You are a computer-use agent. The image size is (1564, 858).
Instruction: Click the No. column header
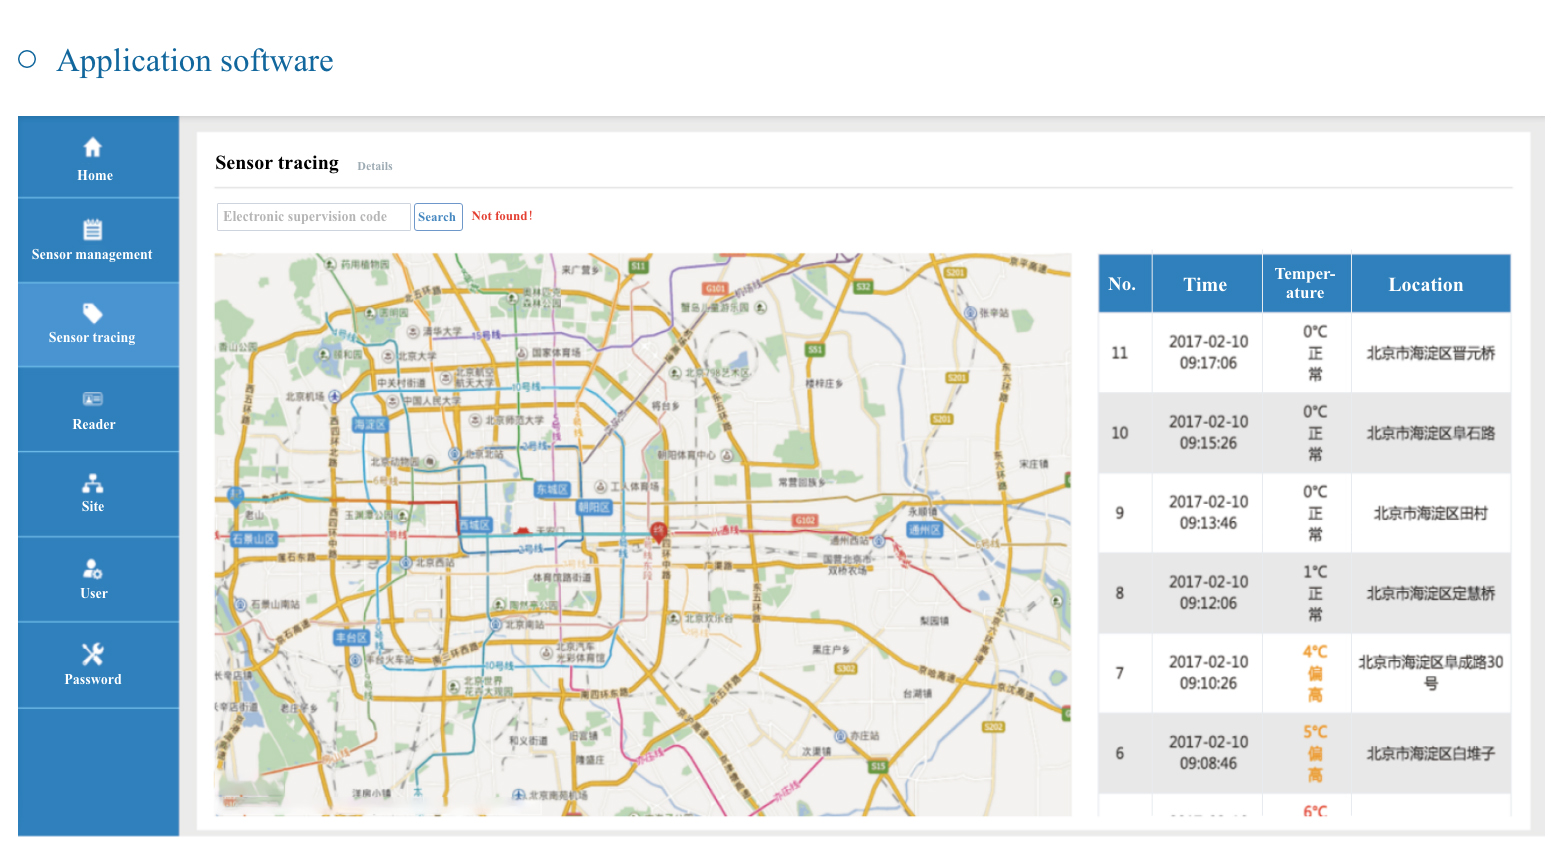pos(1124,284)
